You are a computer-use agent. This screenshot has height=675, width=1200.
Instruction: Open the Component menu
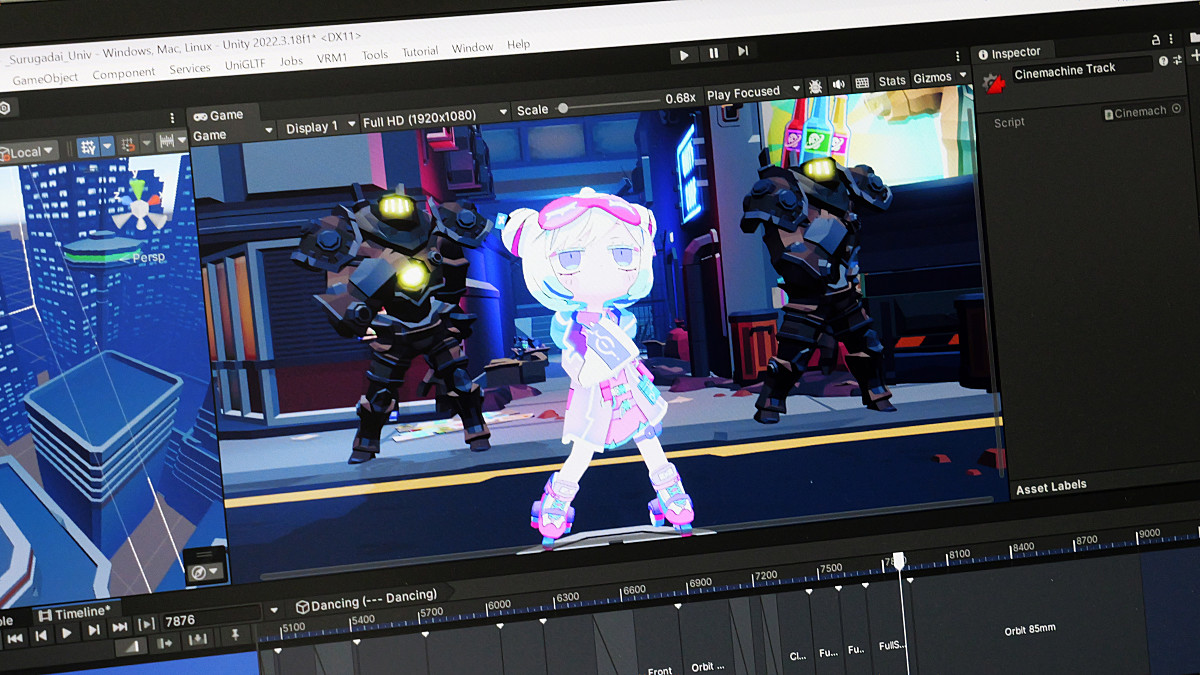(124, 73)
